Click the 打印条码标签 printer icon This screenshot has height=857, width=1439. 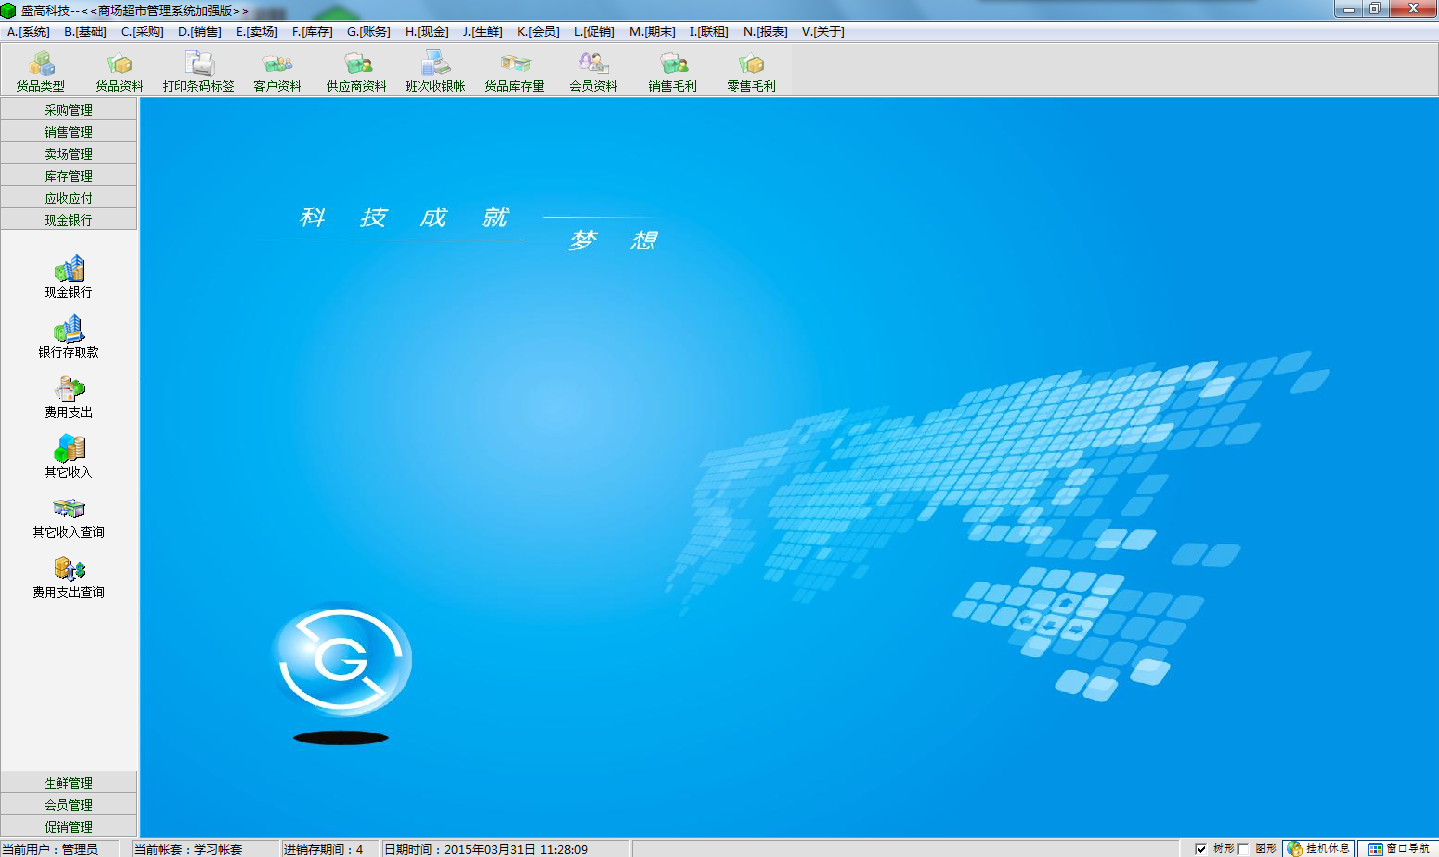198,71
